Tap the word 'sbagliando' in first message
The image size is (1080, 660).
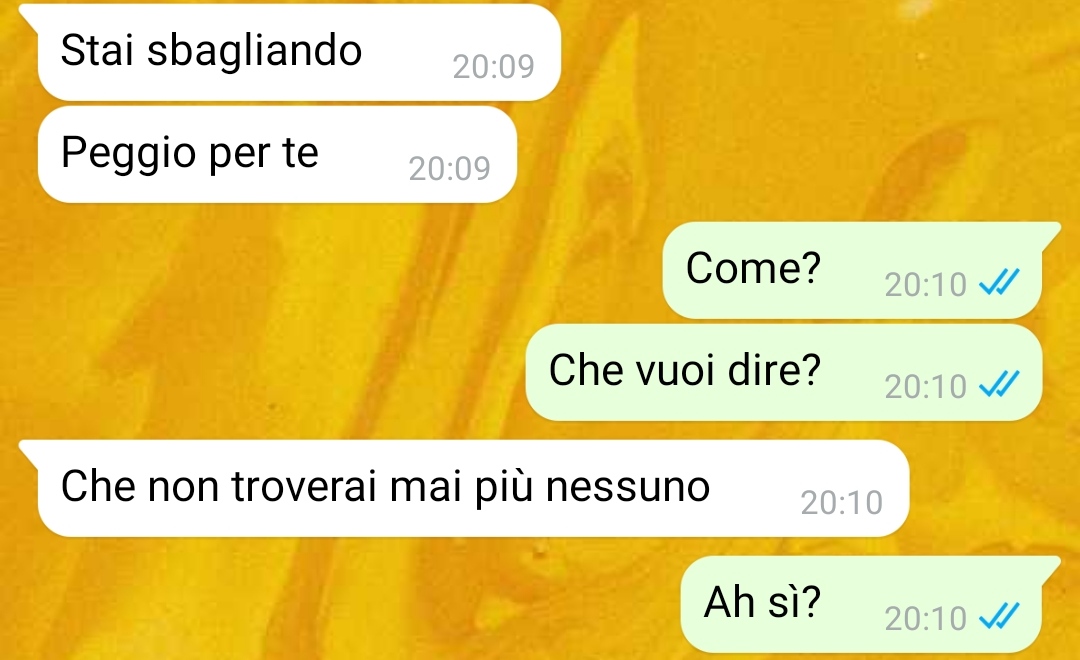point(254,51)
